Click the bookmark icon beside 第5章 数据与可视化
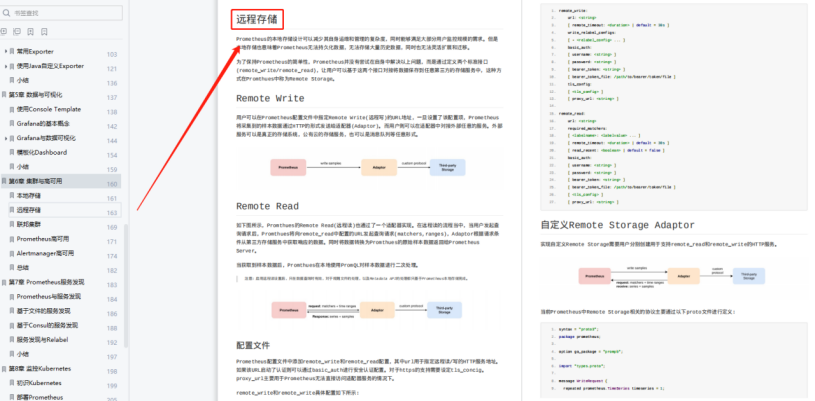Viewport: 815px width, 401px height. coord(4,95)
